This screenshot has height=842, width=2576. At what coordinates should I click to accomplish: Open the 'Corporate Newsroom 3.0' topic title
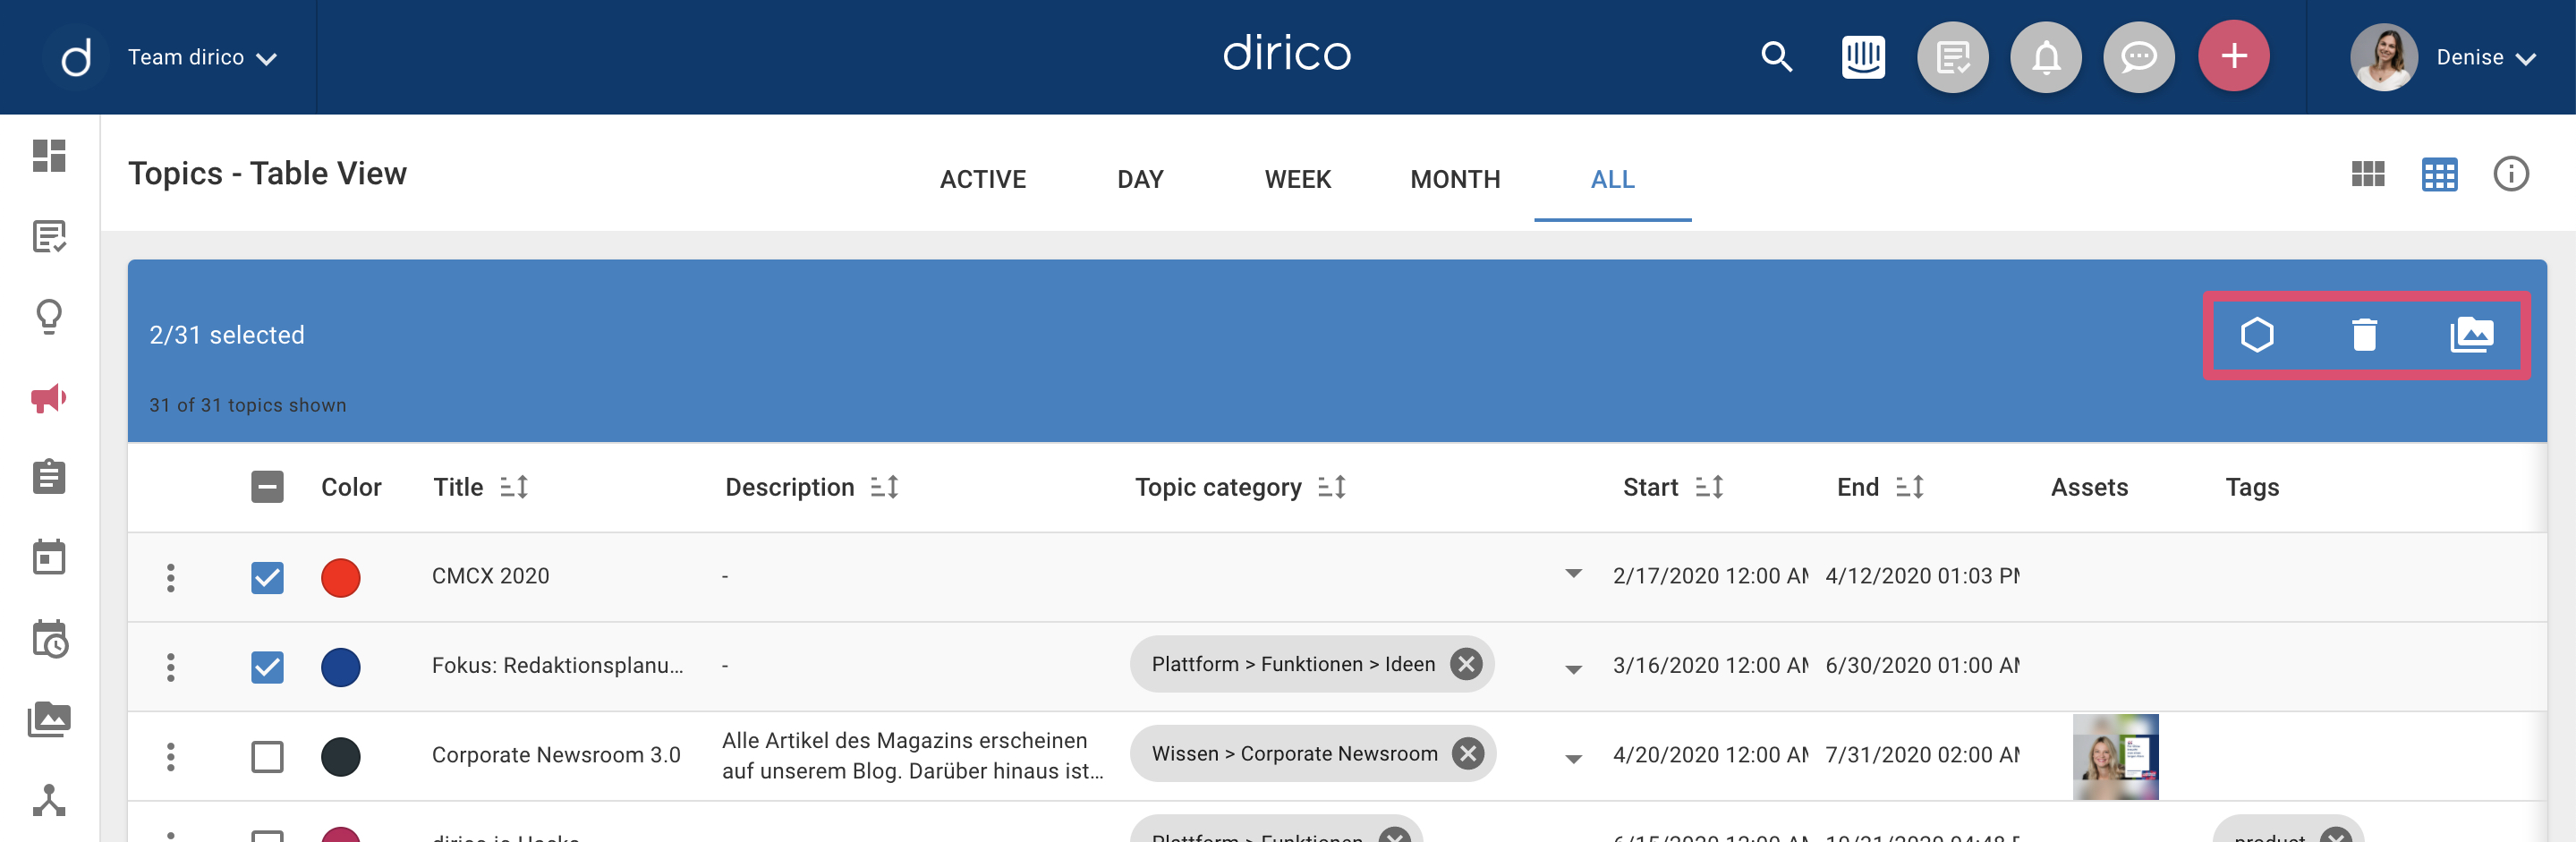tap(556, 755)
